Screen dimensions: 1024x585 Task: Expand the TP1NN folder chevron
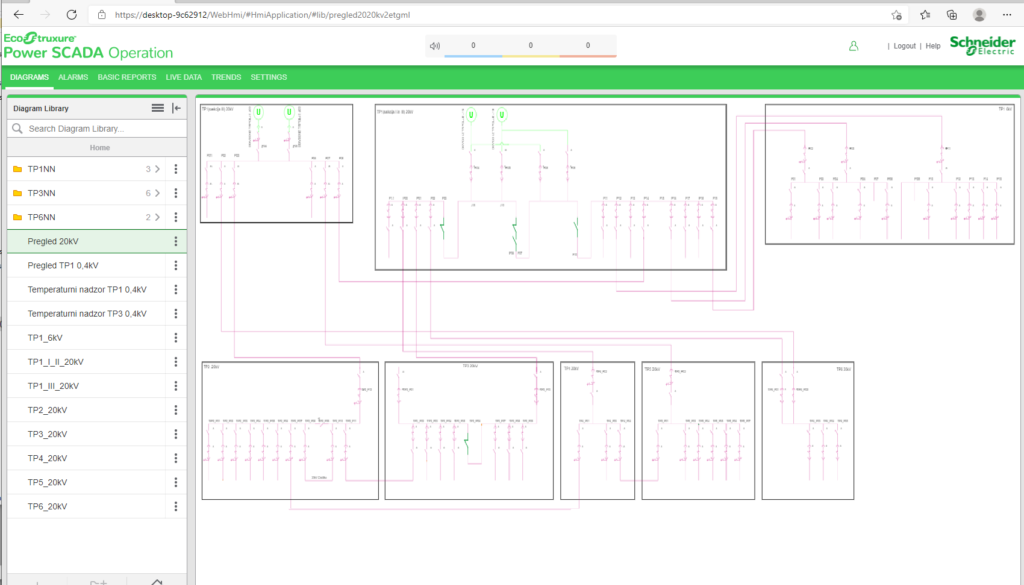tap(157, 169)
